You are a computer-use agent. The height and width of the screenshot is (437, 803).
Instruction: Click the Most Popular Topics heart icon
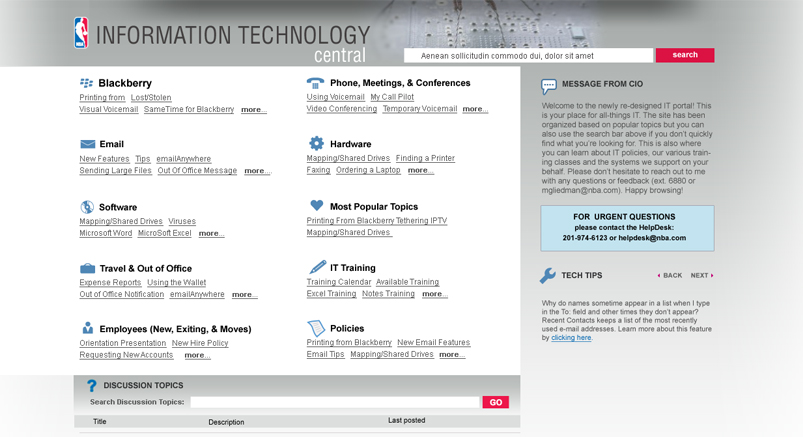[x=316, y=206]
